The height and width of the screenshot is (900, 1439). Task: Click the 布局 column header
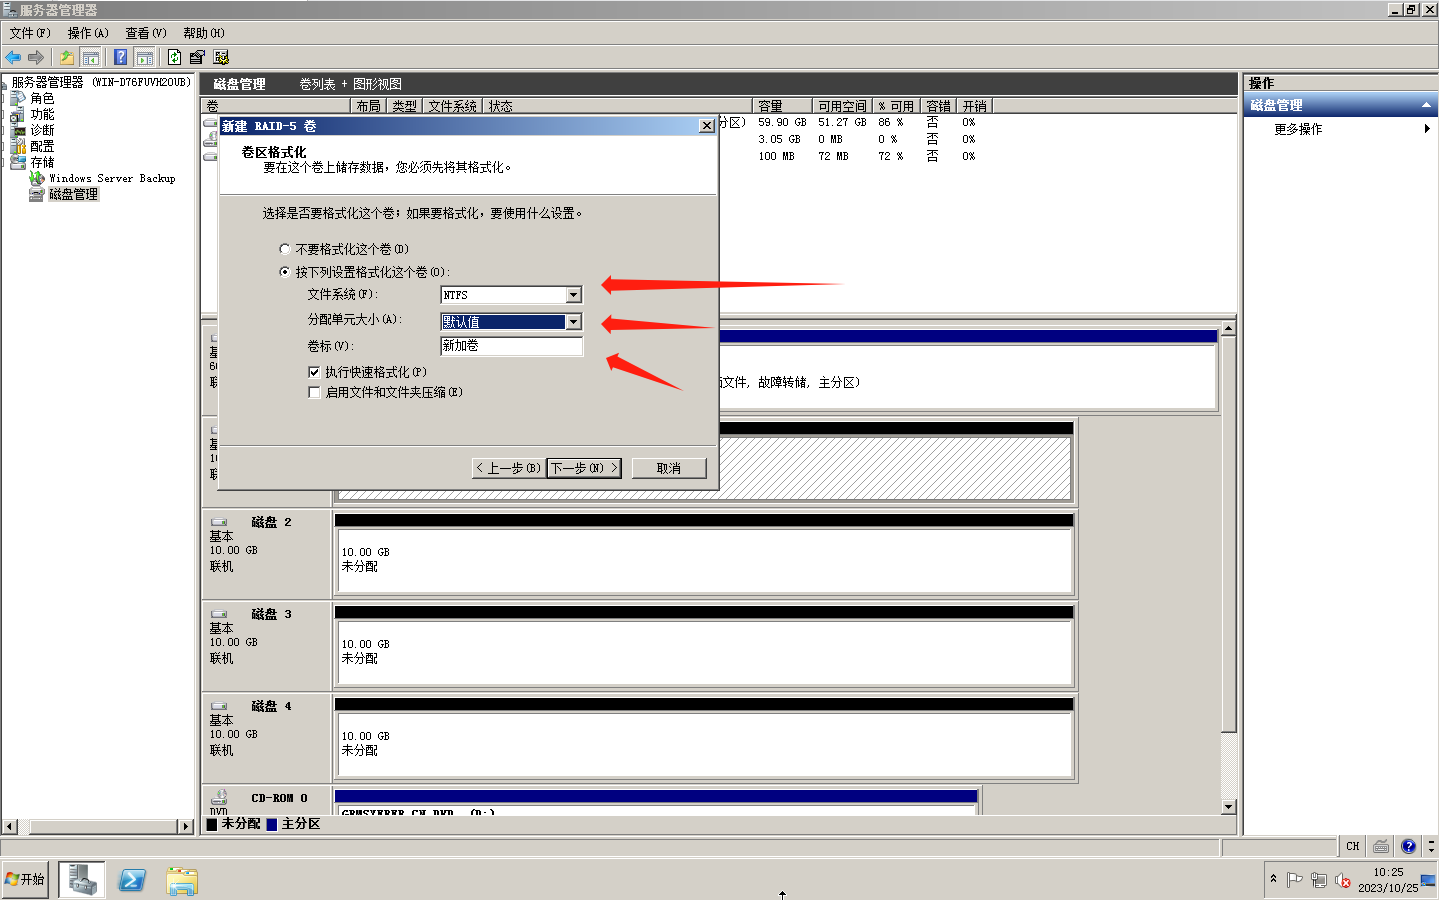[369, 106]
